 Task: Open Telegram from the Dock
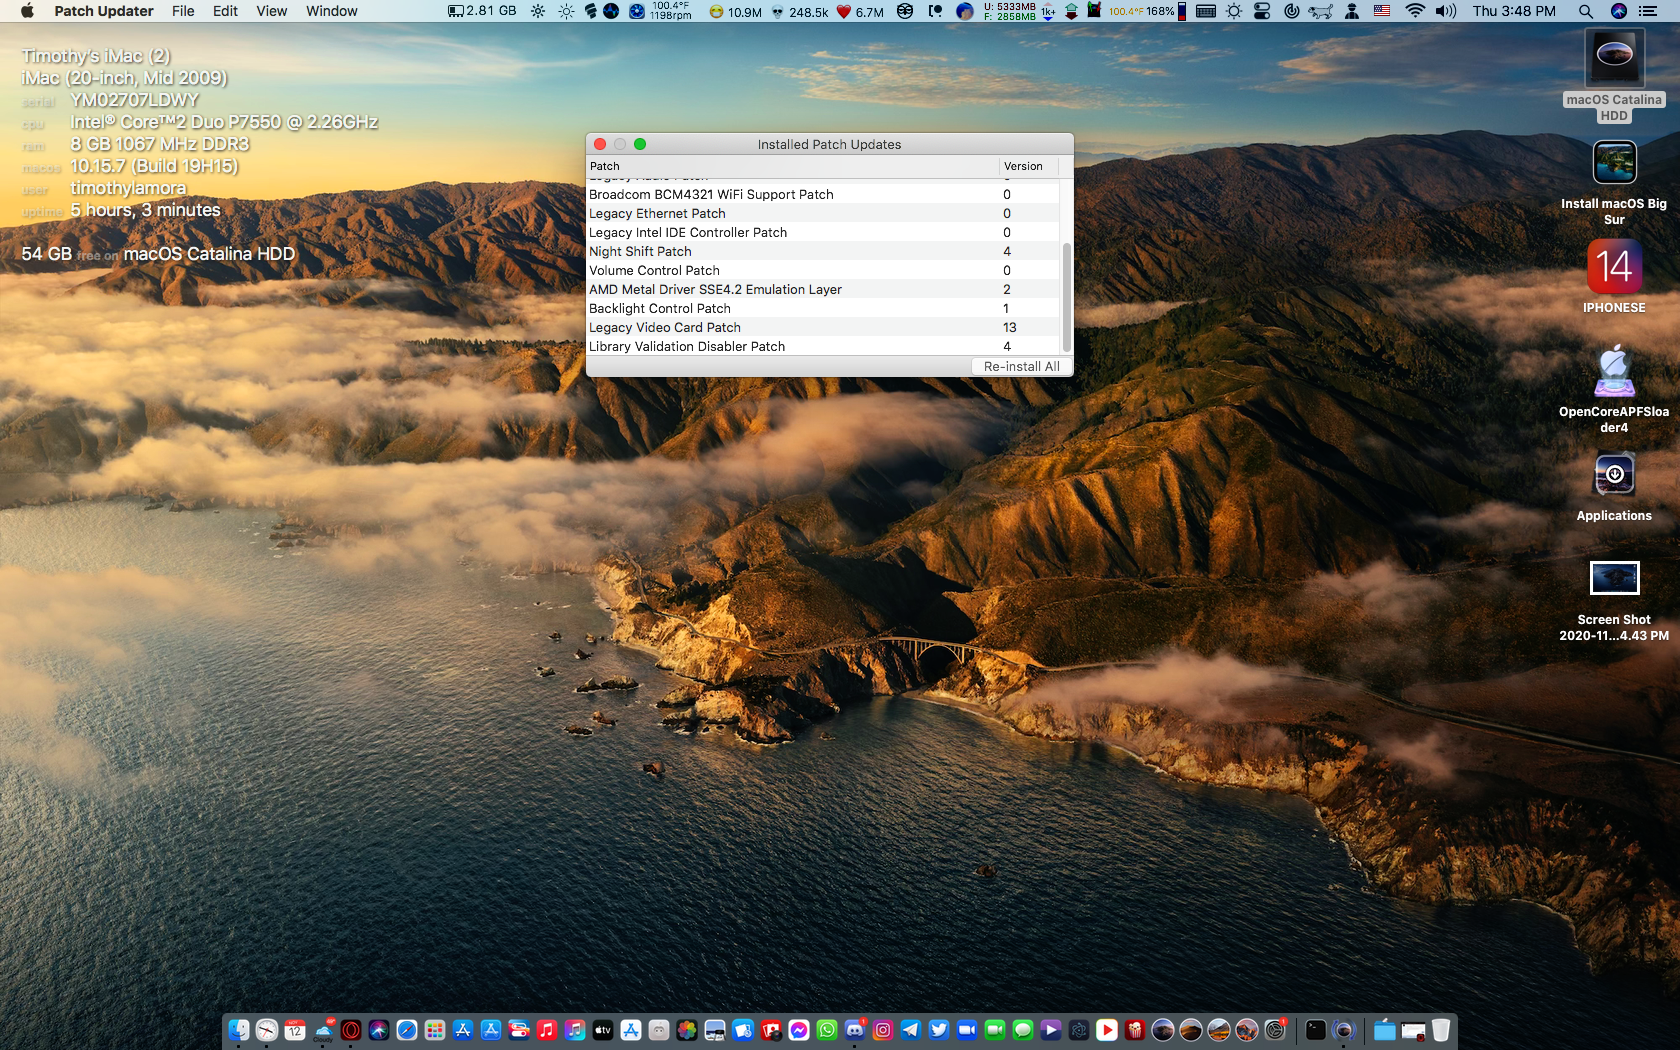click(x=911, y=1030)
